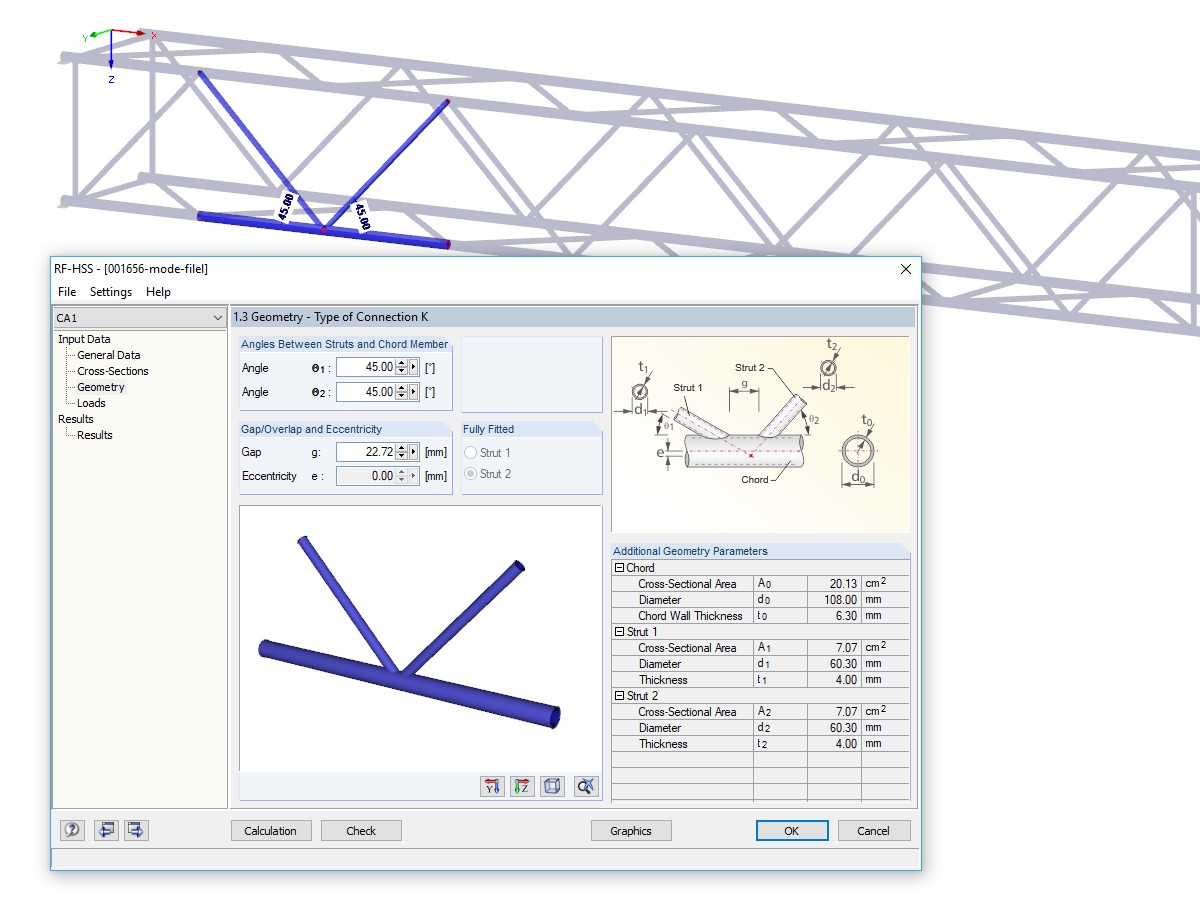Adjust the Angle θ2 spinner arrows
The image size is (1200, 900).
pyautogui.click(x=402, y=392)
